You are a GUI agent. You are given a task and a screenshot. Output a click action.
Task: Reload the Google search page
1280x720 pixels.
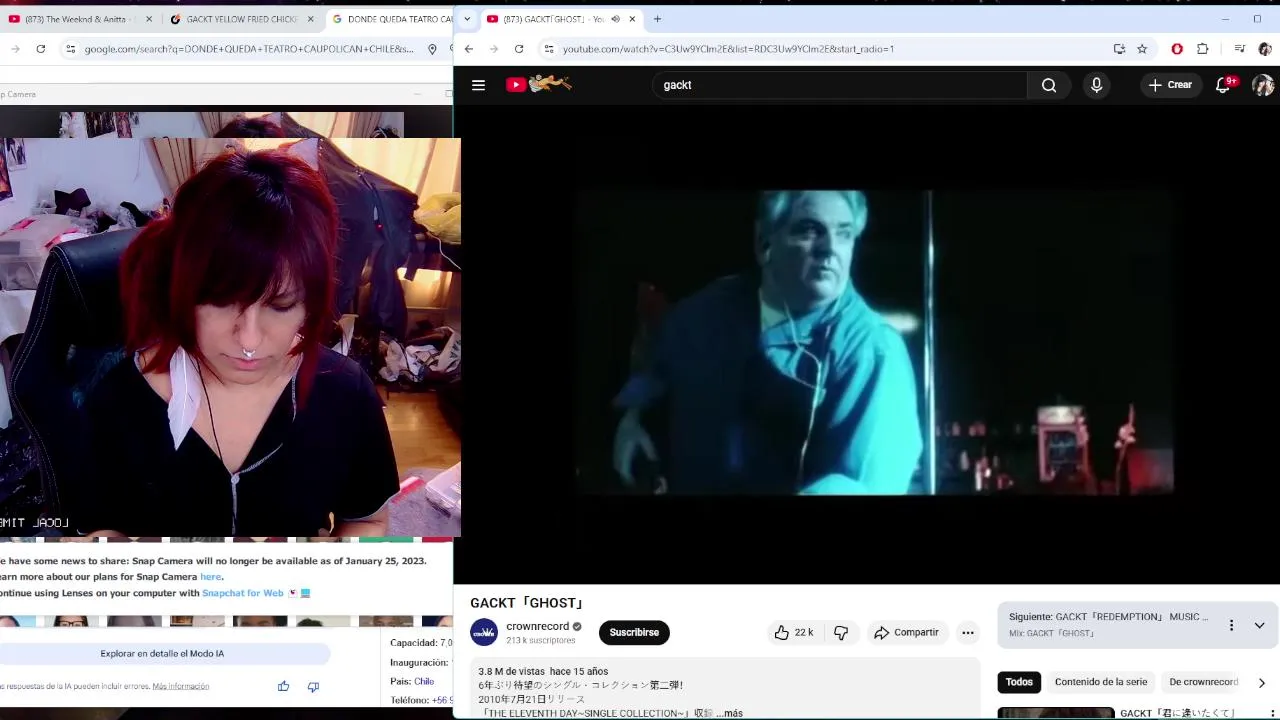(x=40, y=48)
